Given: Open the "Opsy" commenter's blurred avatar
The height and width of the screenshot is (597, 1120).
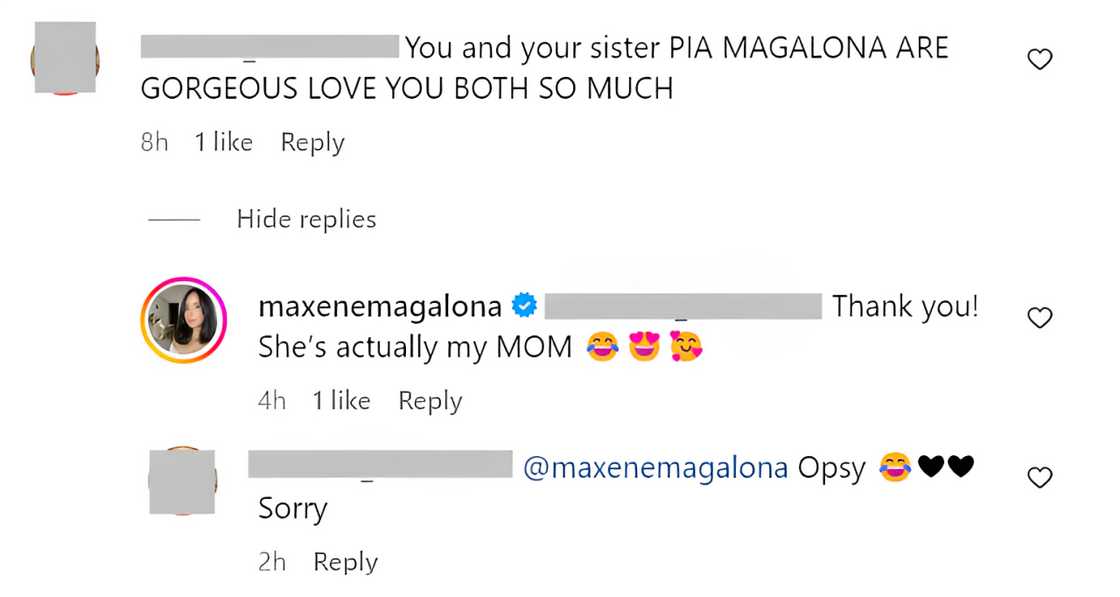Looking at the screenshot, I should click(182, 481).
